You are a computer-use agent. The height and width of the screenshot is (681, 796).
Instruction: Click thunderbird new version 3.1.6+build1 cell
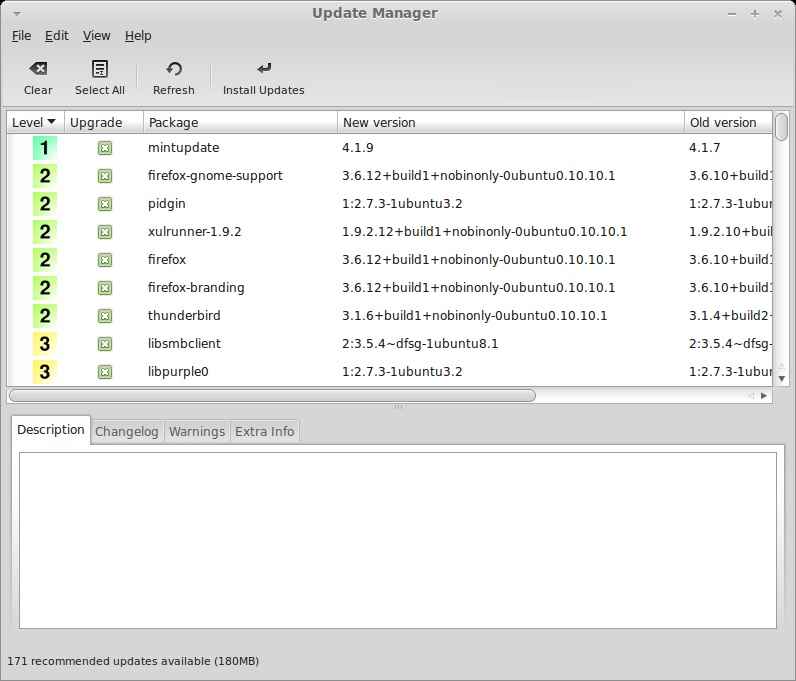474,315
